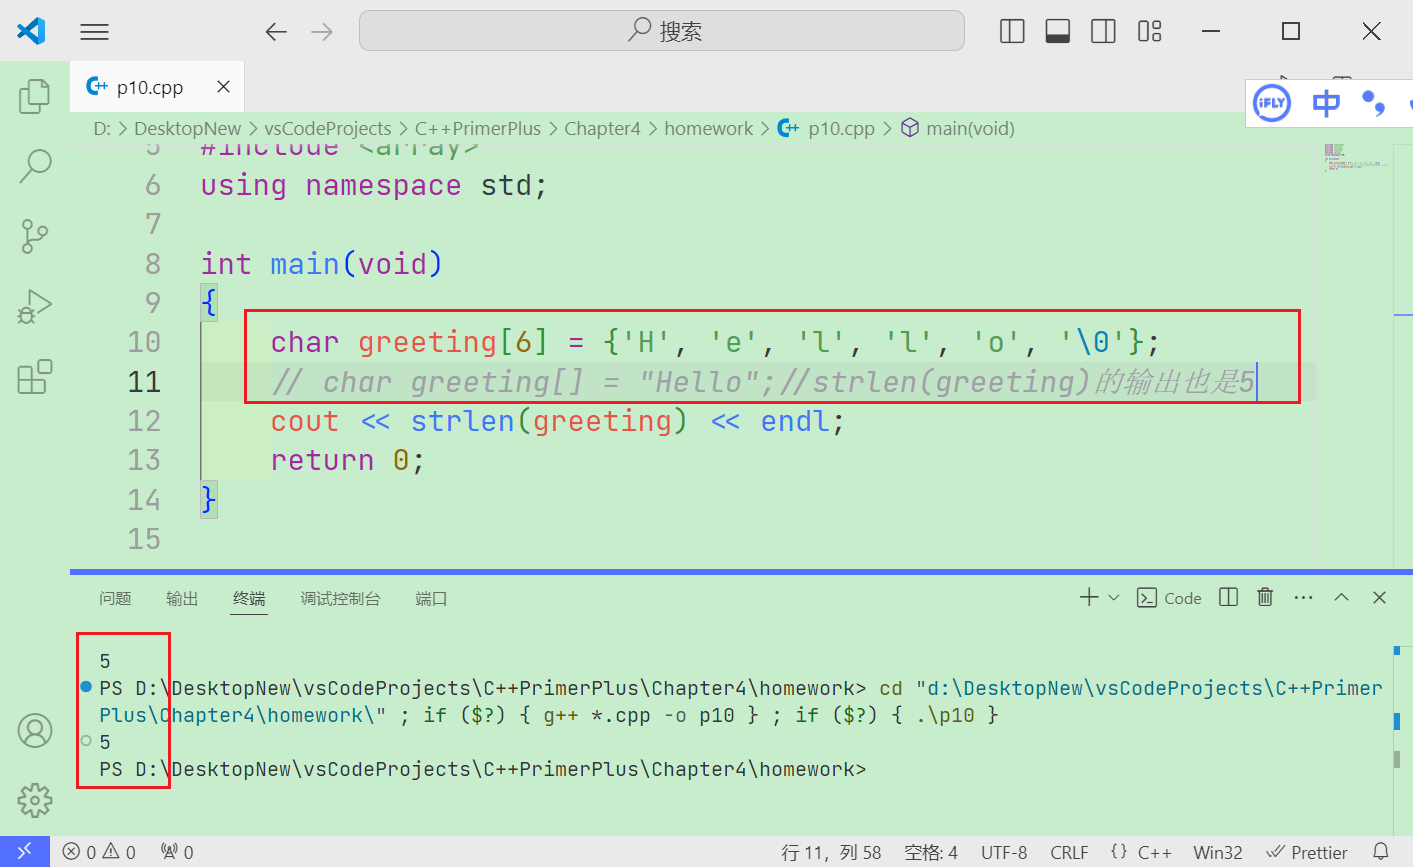
Task: Toggle the primary side bar layout icon
Action: tap(1012, 32)
